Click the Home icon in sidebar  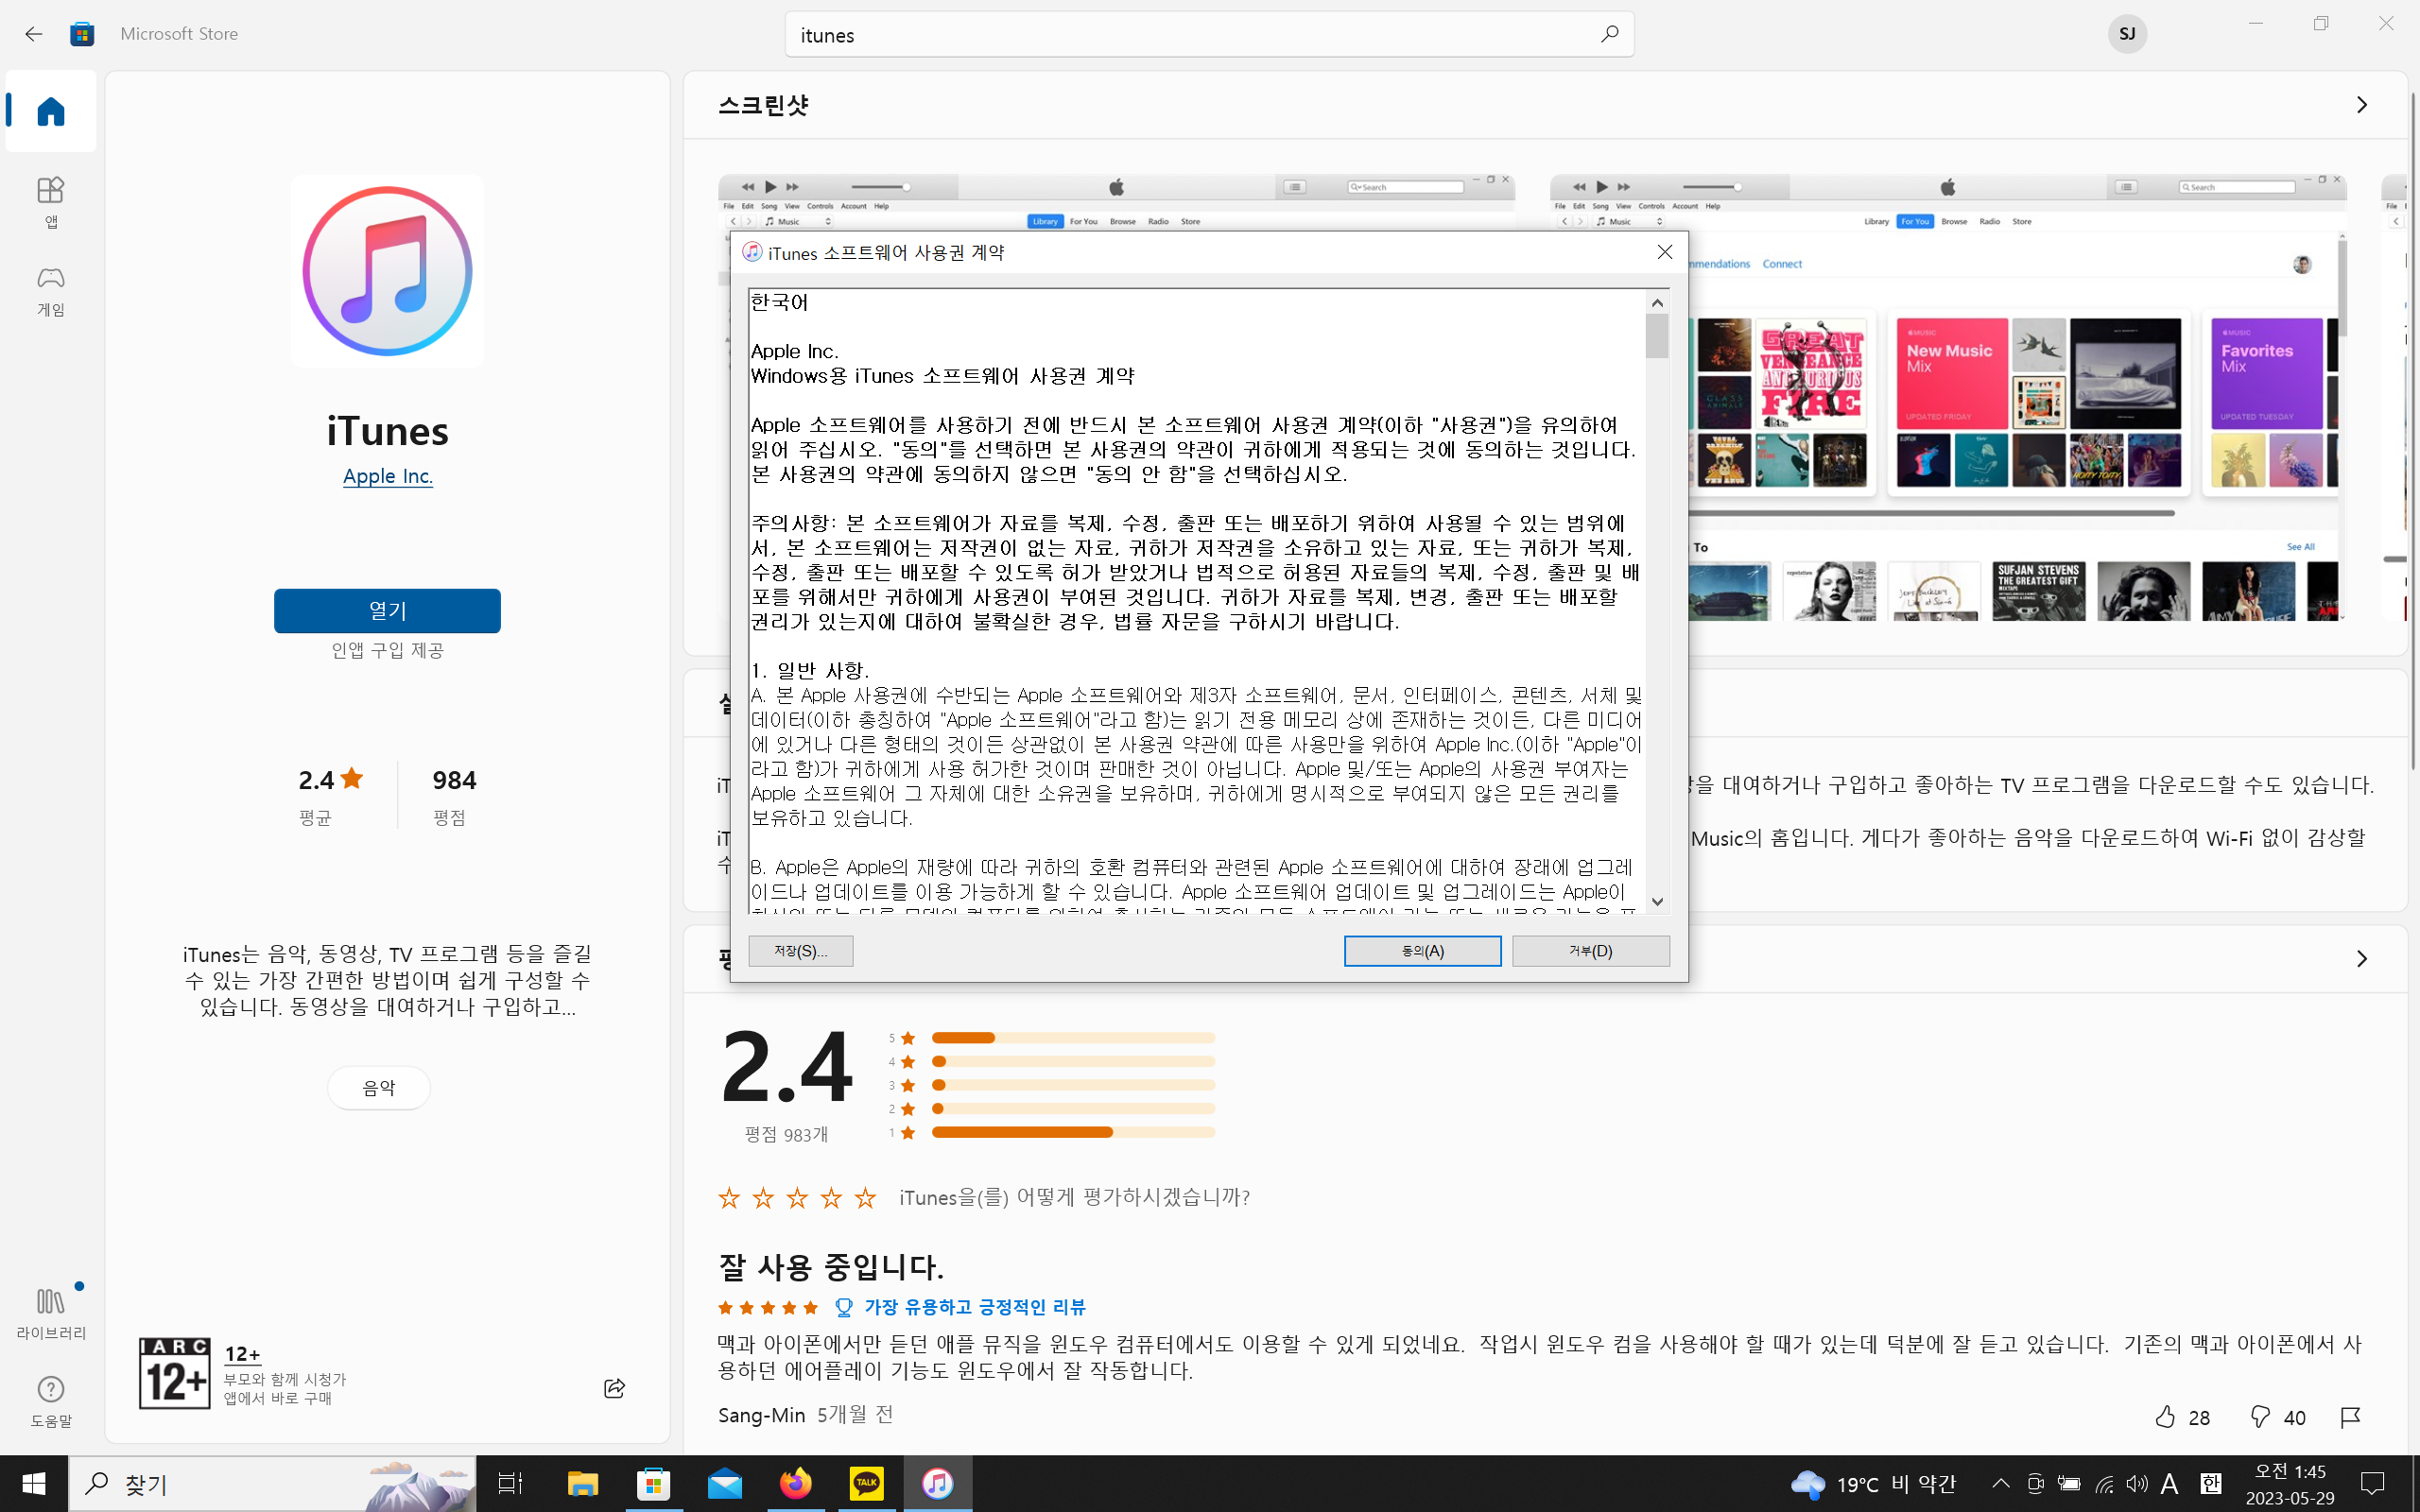pos(51,111)
